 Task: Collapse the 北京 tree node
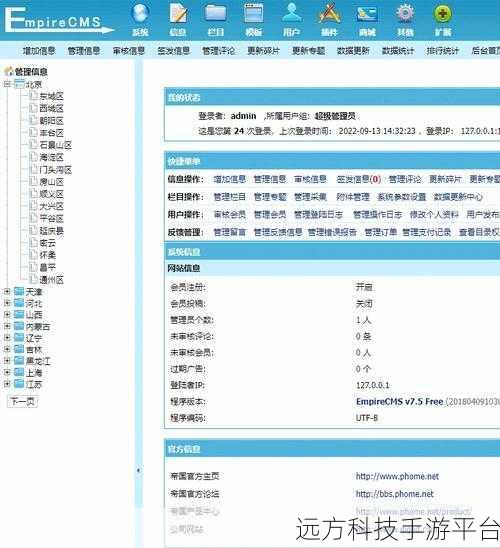(x=7, y=84)
